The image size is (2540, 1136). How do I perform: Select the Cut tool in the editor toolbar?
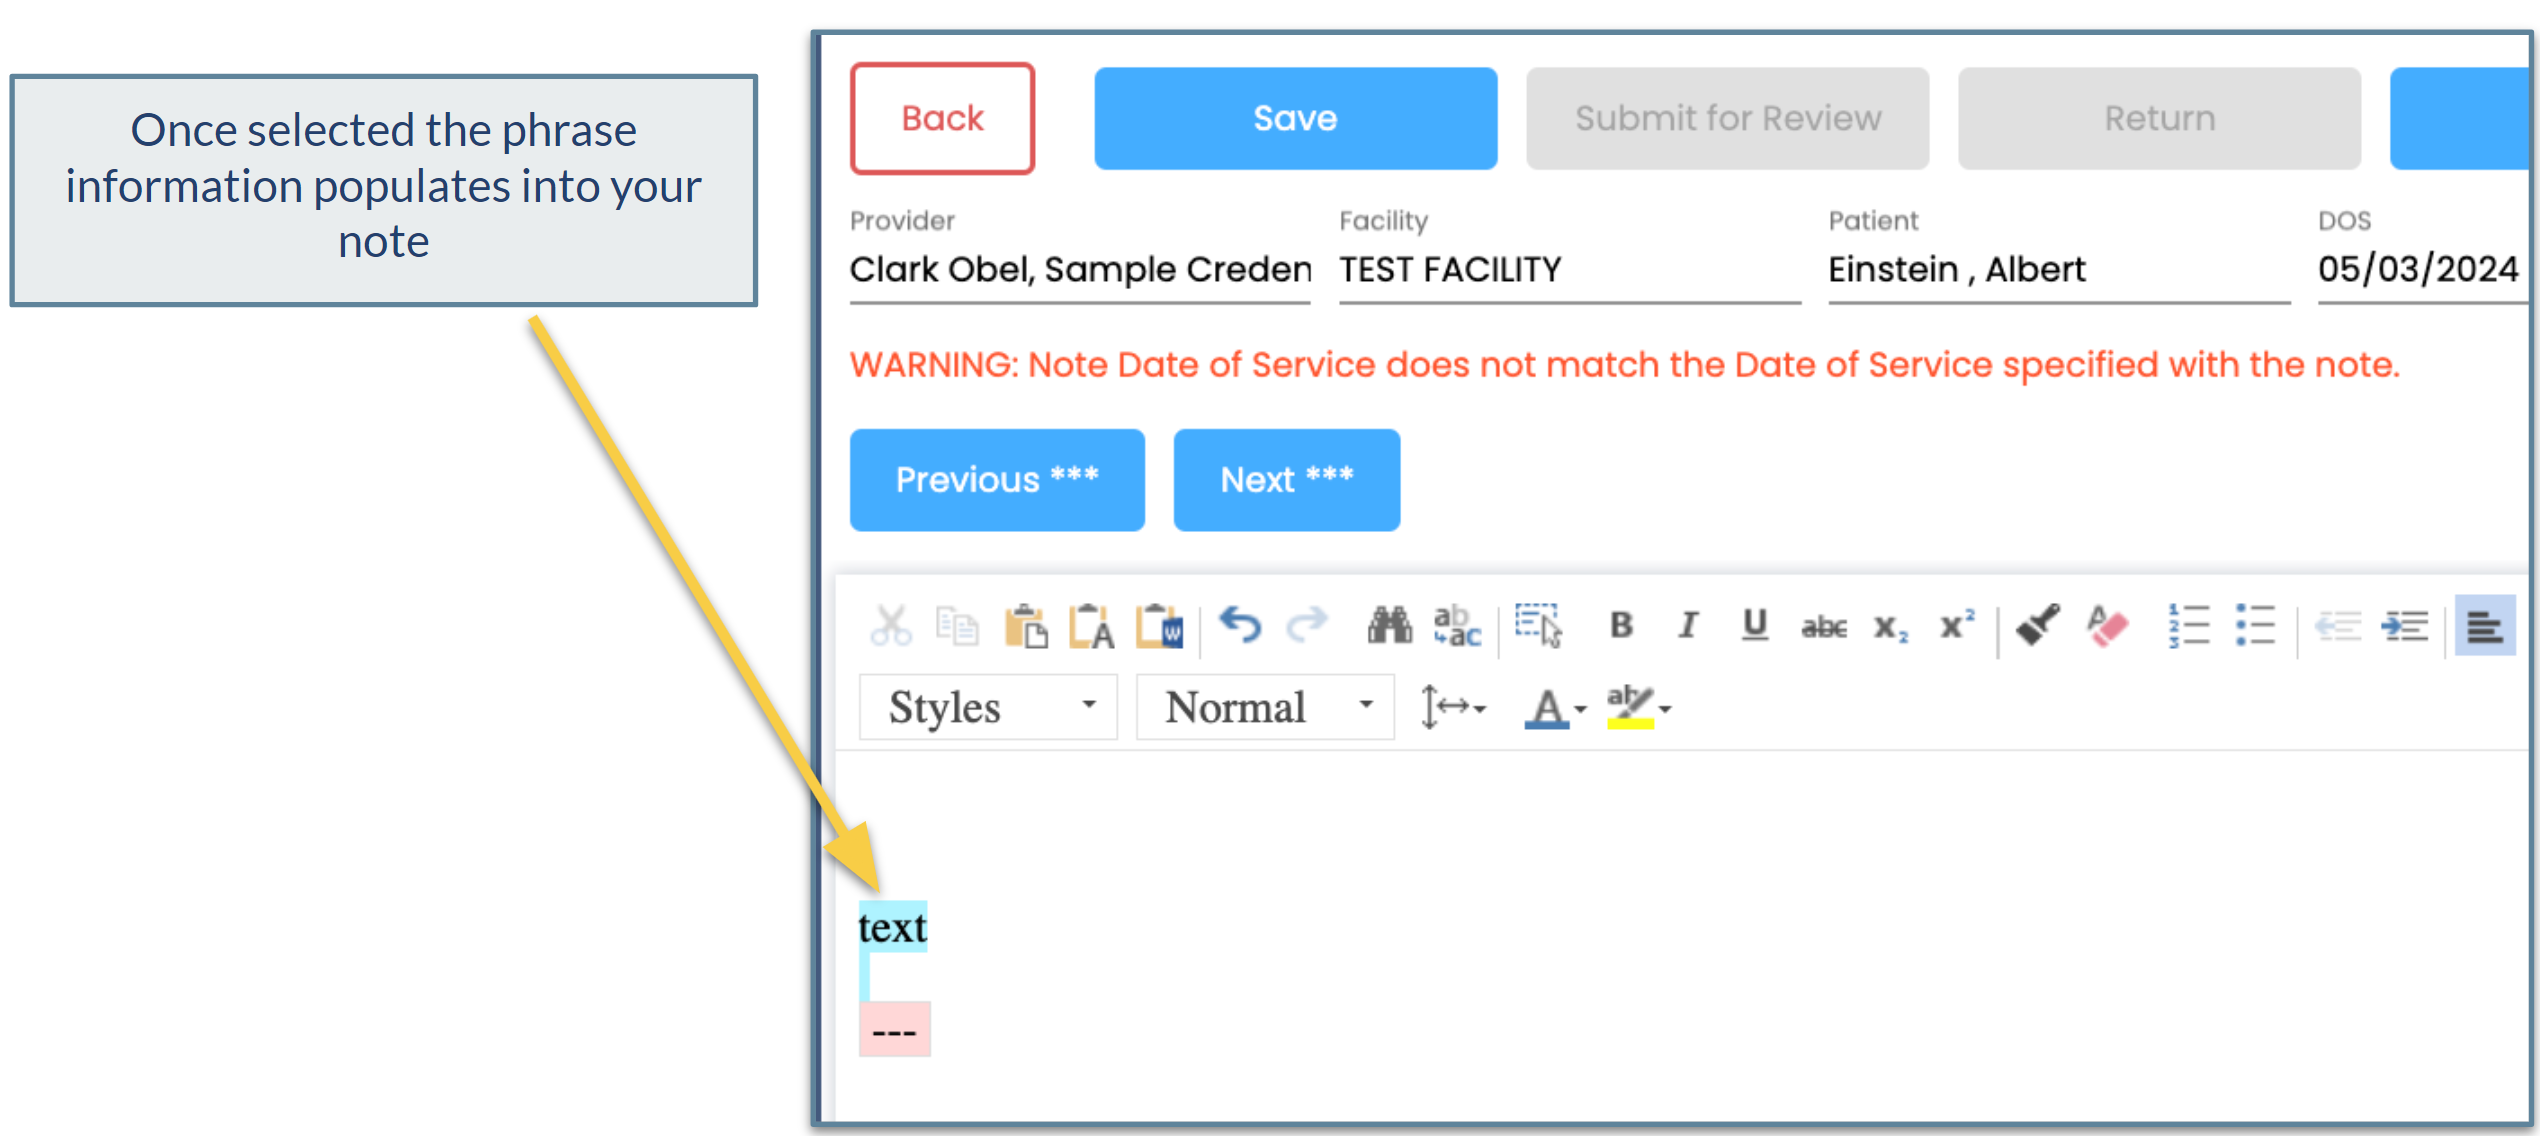[x=890, y=627]
